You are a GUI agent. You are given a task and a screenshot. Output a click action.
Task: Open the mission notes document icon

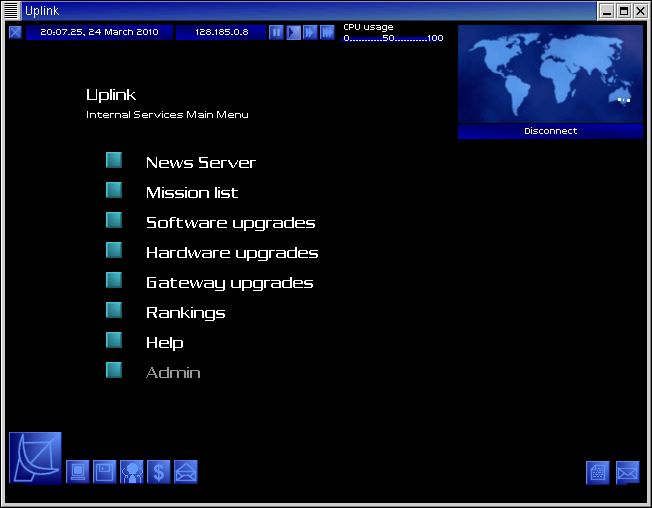598,473
